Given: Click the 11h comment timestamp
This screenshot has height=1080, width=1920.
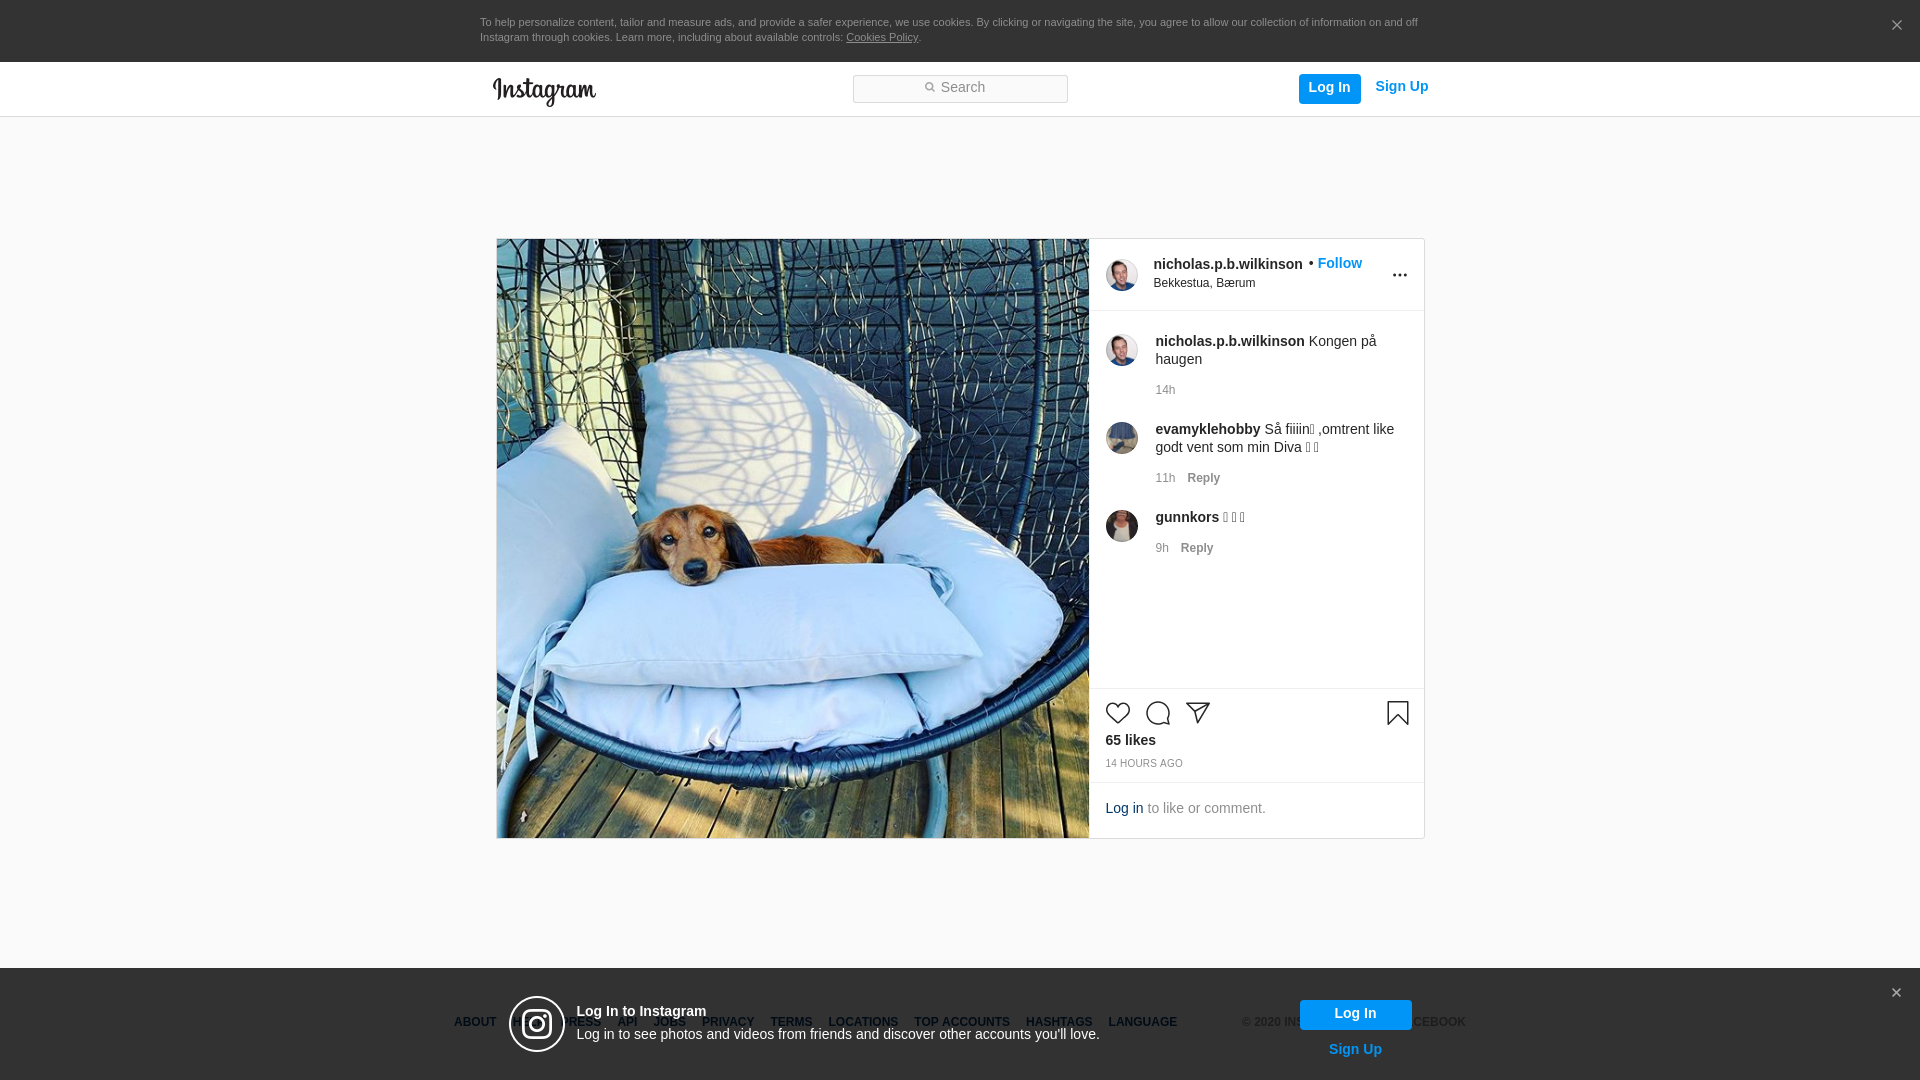Looking at the screenshot, I should click(1165, 478).
